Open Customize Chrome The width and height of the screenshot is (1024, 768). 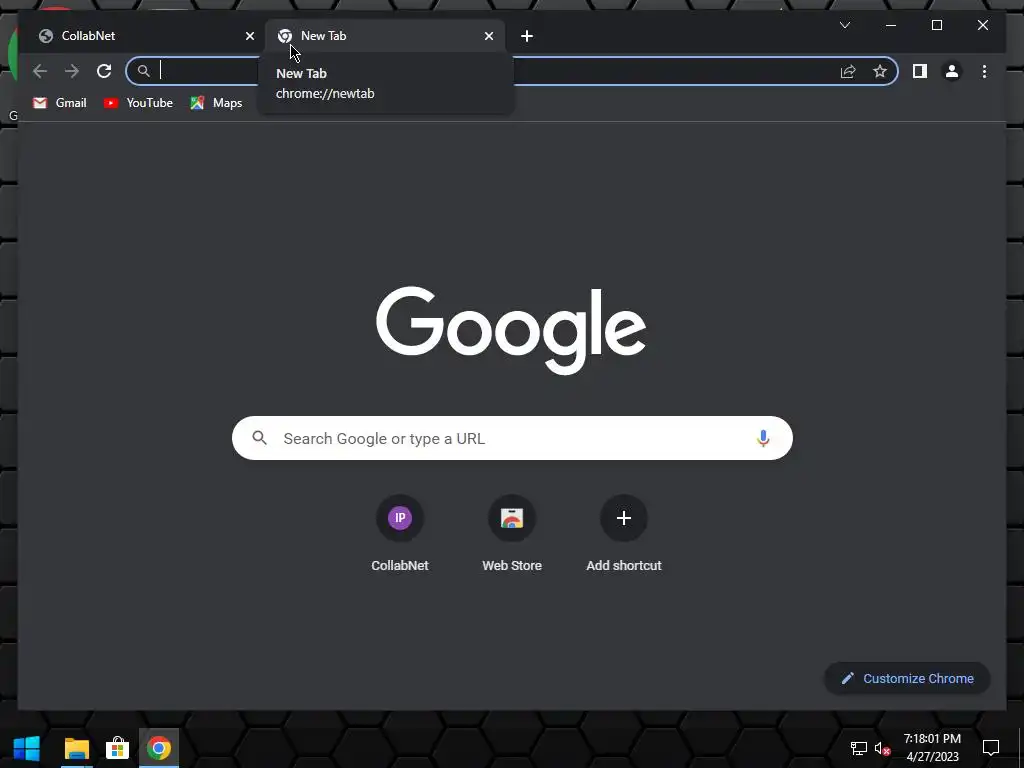(908, 679)
